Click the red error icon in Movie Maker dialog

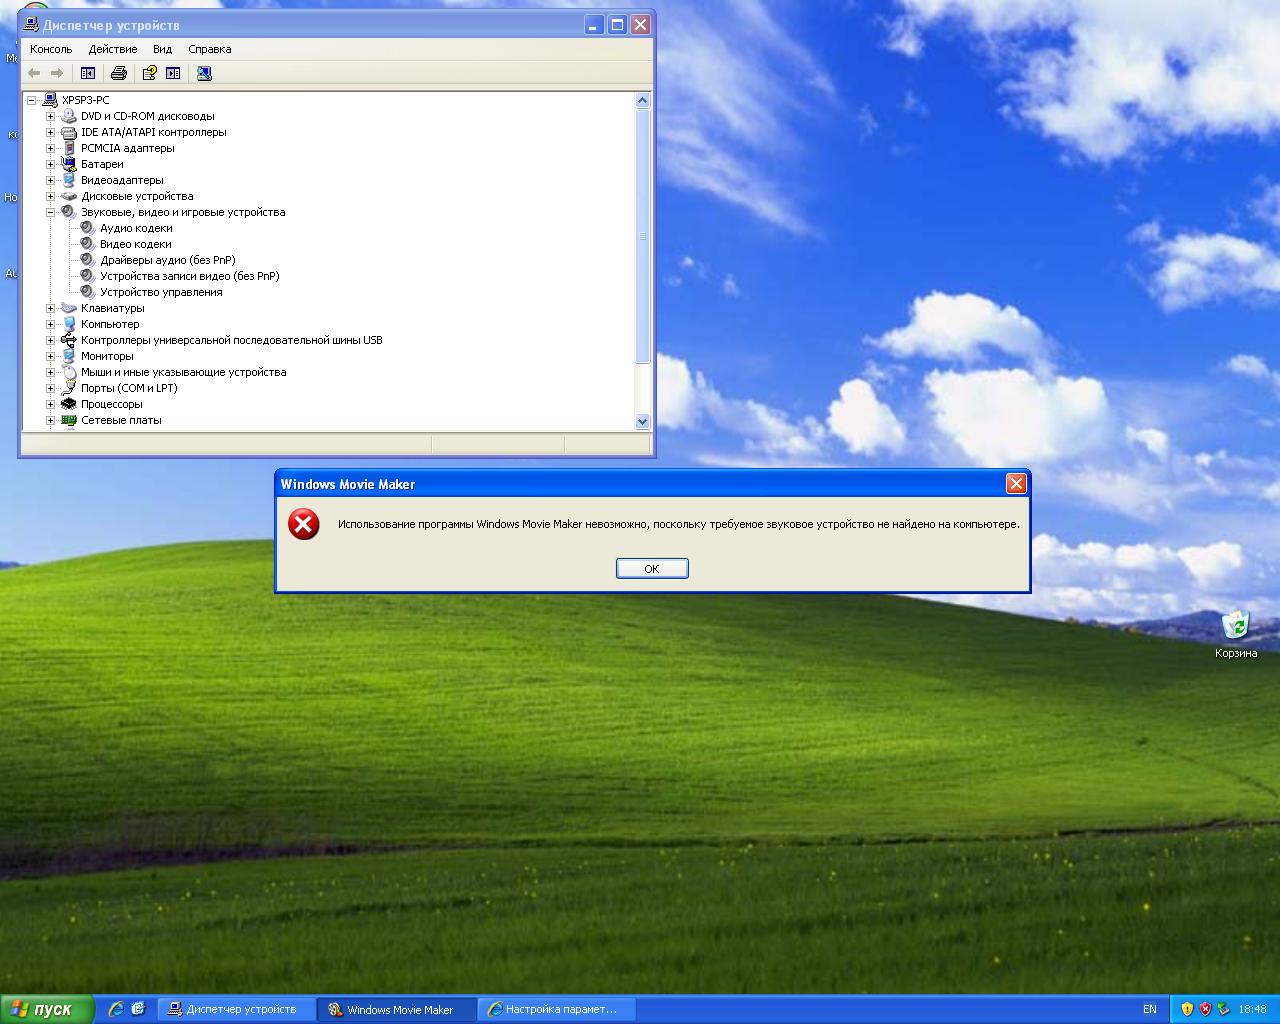pyautogui.click(x=304, y=524)
